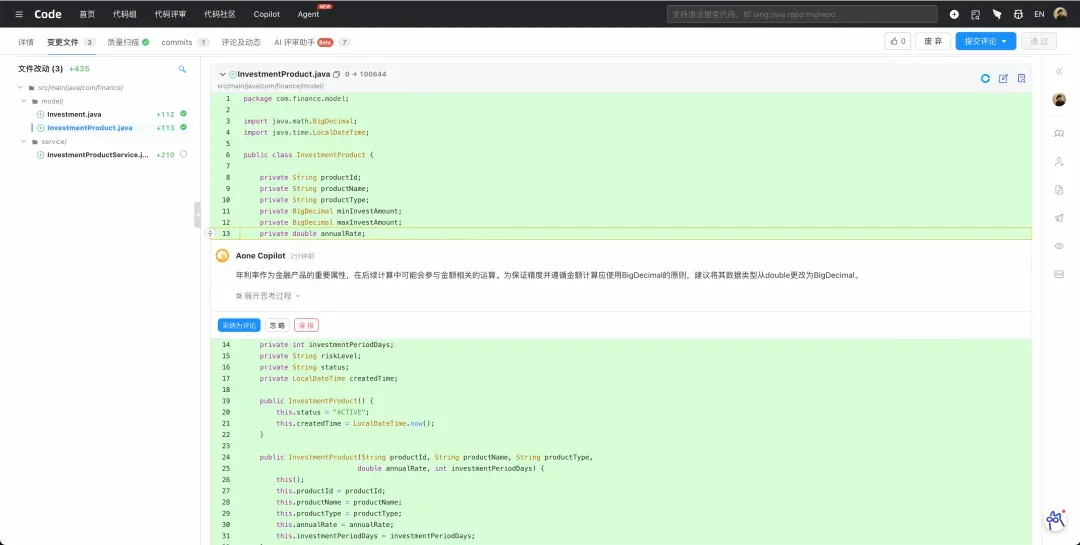Collapse the file tree panel handle
Image resolution: width=1080 pixels, height=545 pixels.
198,215
